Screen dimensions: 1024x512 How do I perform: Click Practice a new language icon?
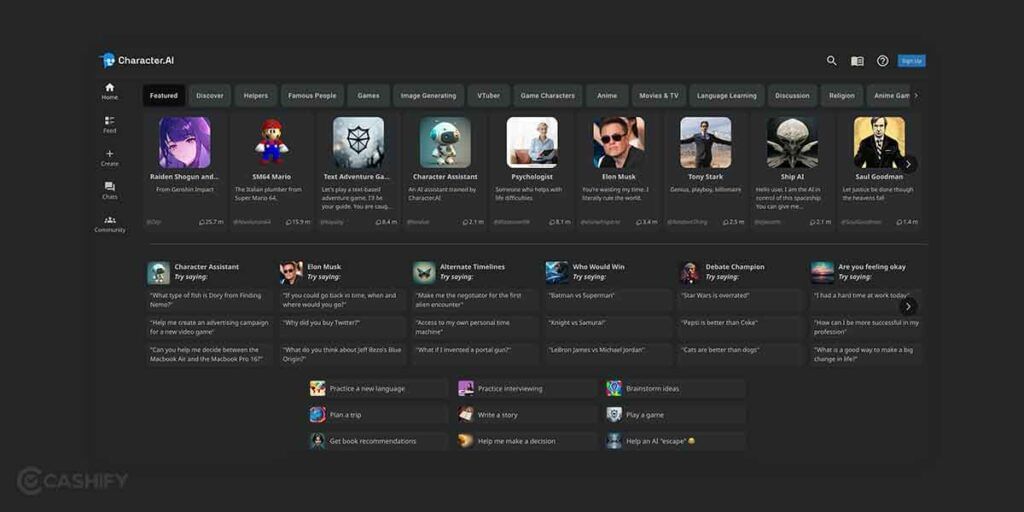[x=317, y=389]
